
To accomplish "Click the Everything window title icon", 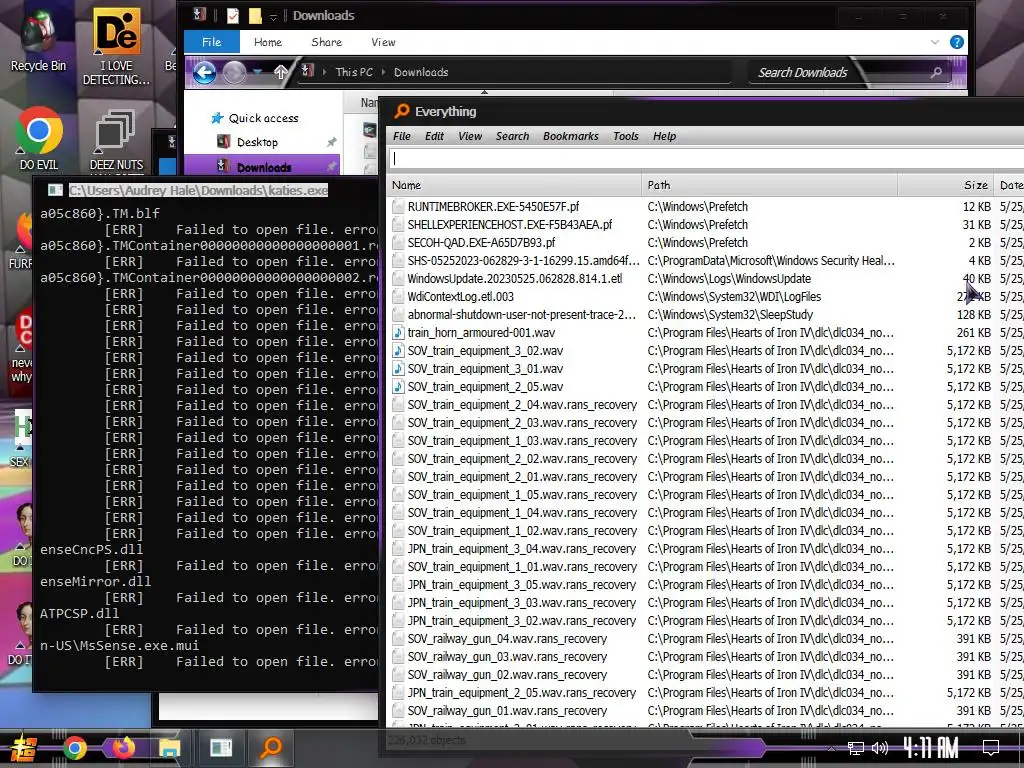I will pos(402,111).
